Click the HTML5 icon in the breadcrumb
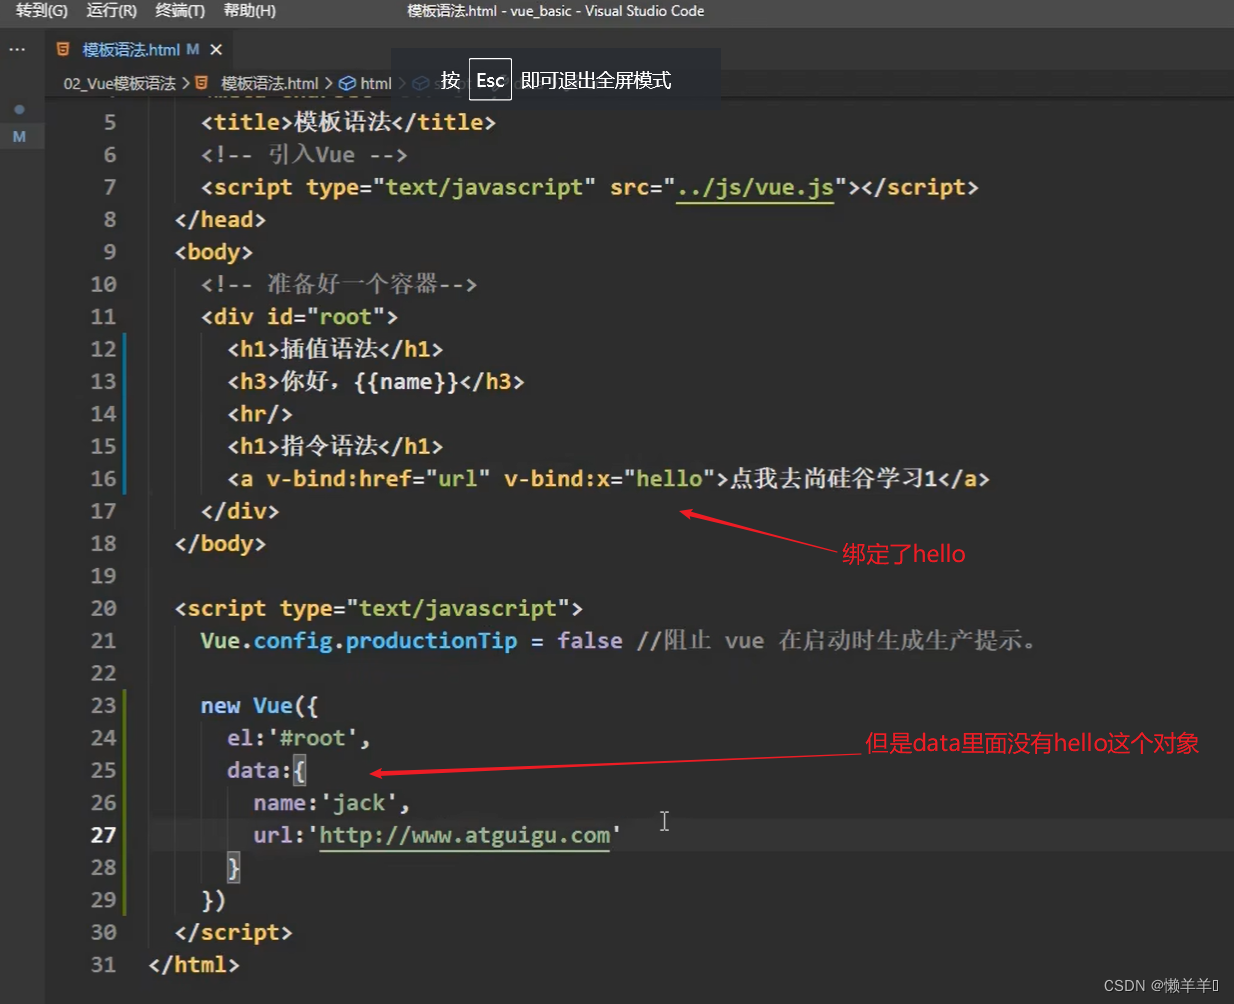This screenshot has height=1004, width=1234. (x=202, y=83)
